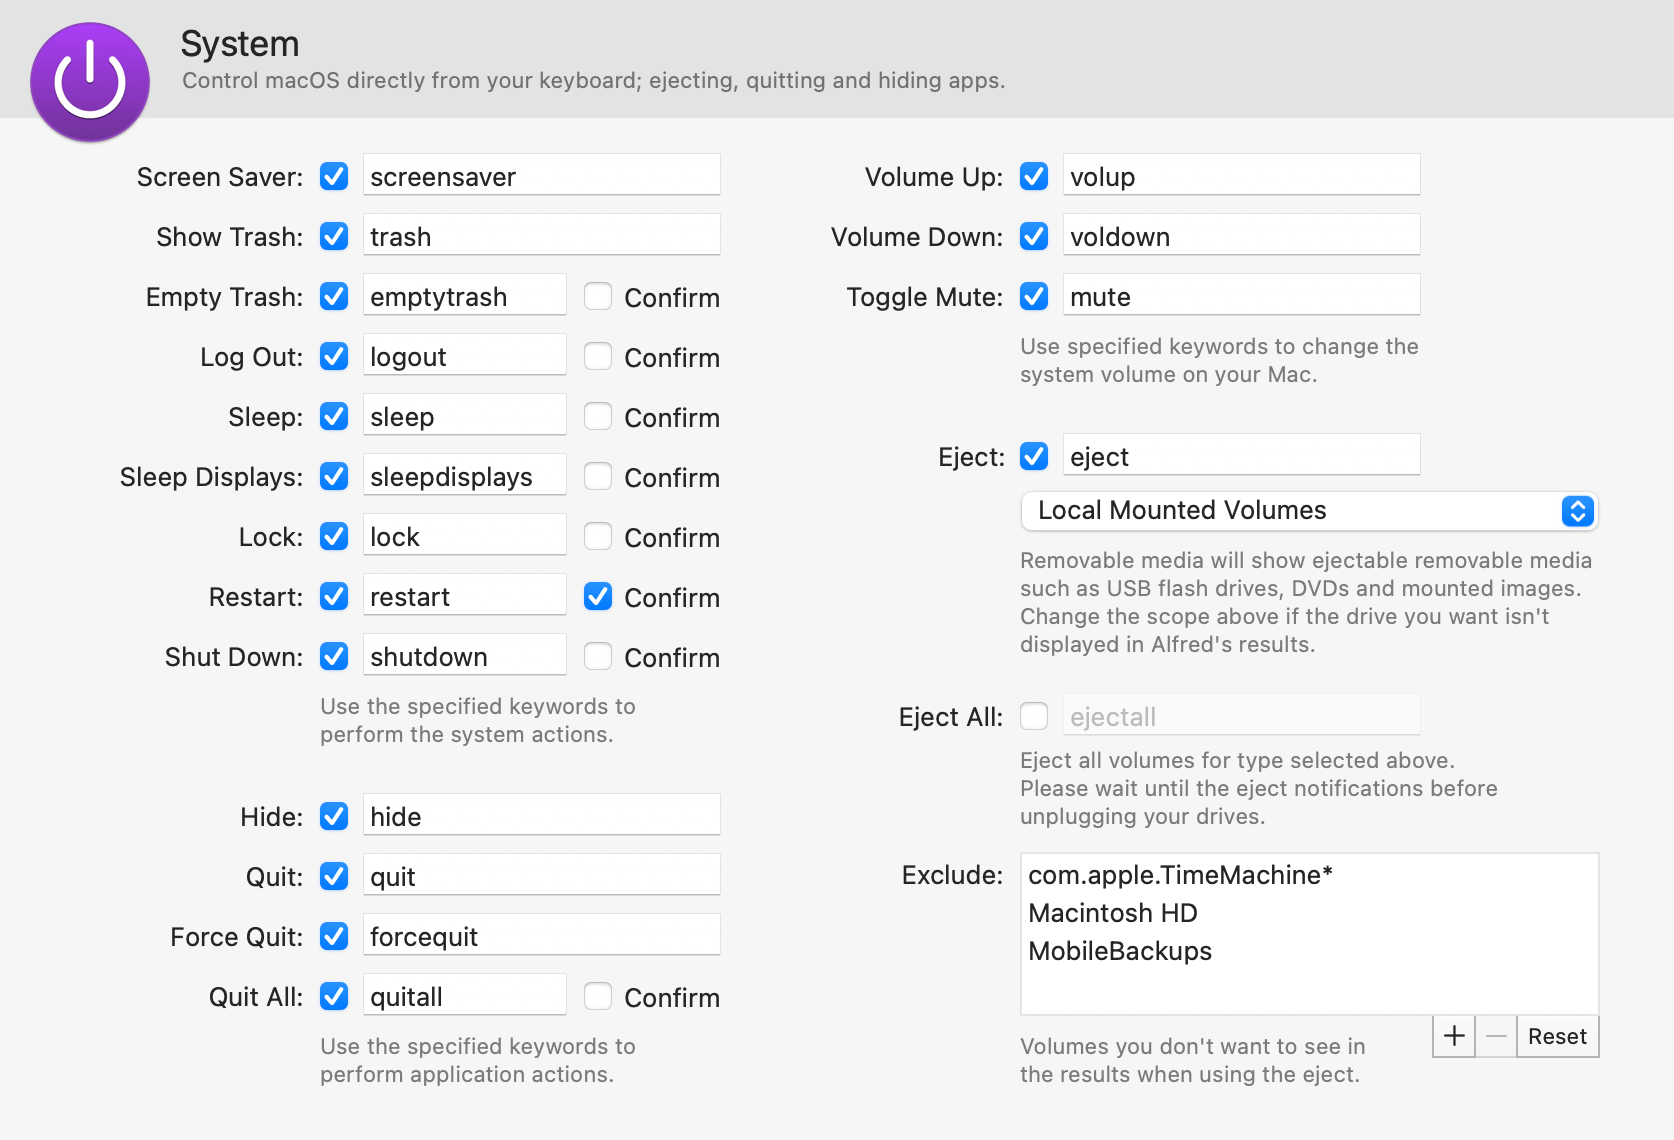The height and width of the screenshot is (1140, 1674).
Task: Click the Reset button under Exclude list
Action: pyautogui.click(x=1556, y=1036)
